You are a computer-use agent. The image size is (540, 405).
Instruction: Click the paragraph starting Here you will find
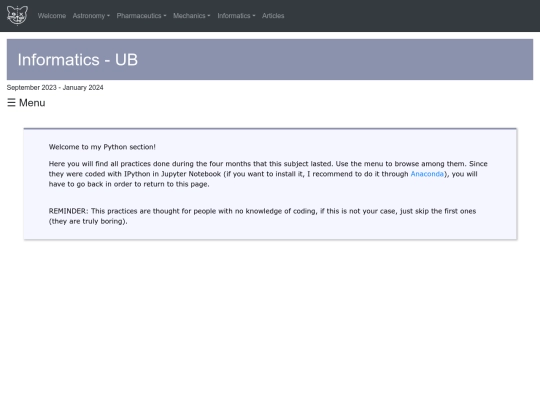coord(268,174)
